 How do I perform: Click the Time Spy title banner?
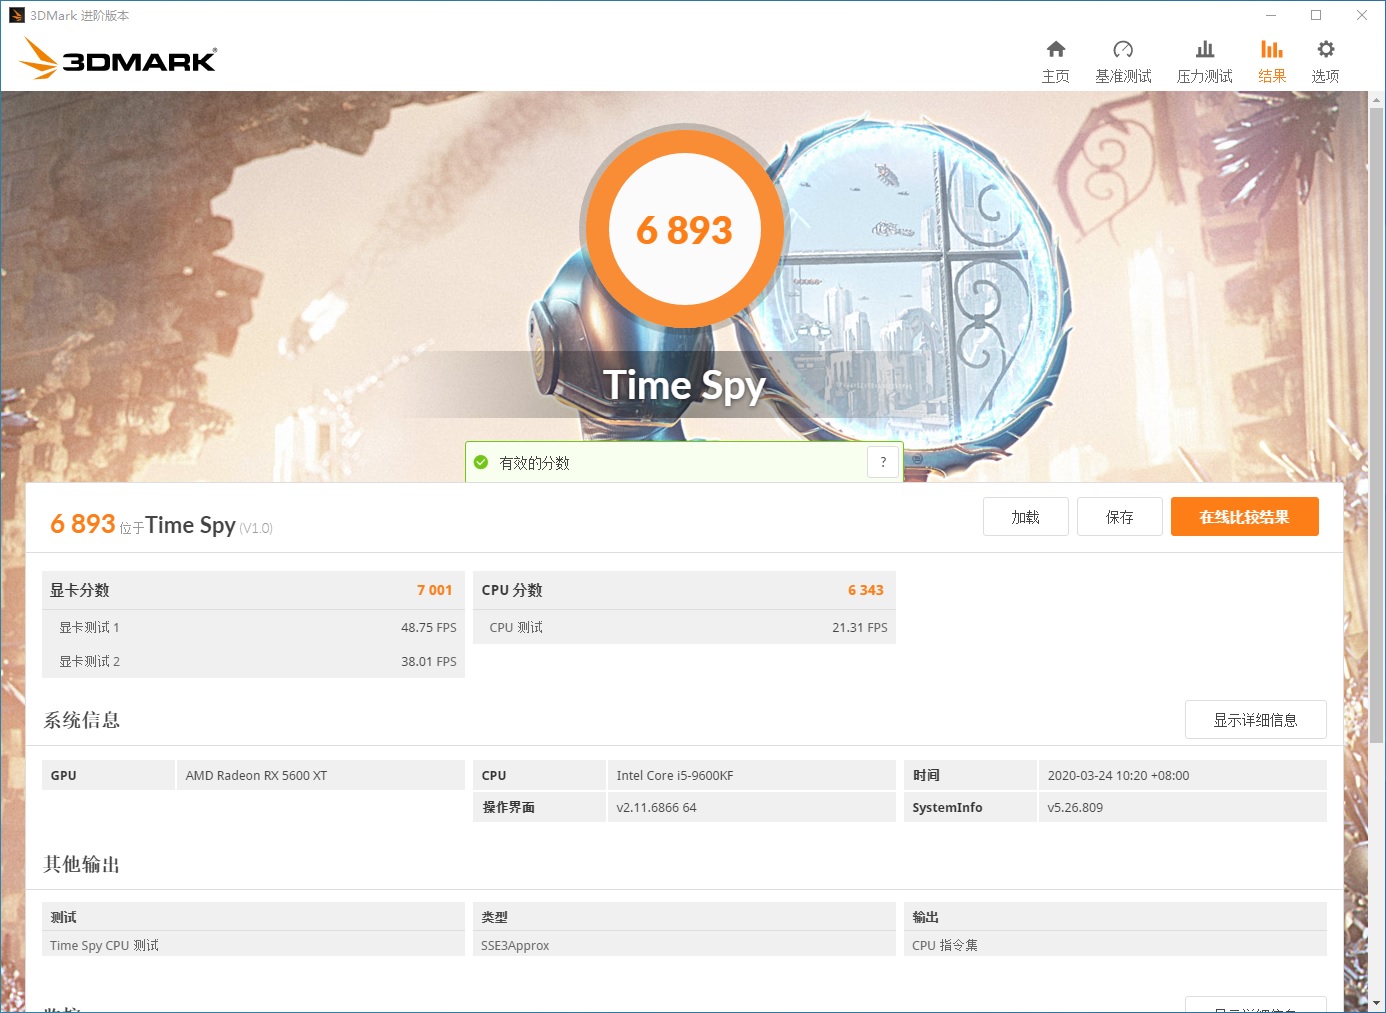point(684,385)
